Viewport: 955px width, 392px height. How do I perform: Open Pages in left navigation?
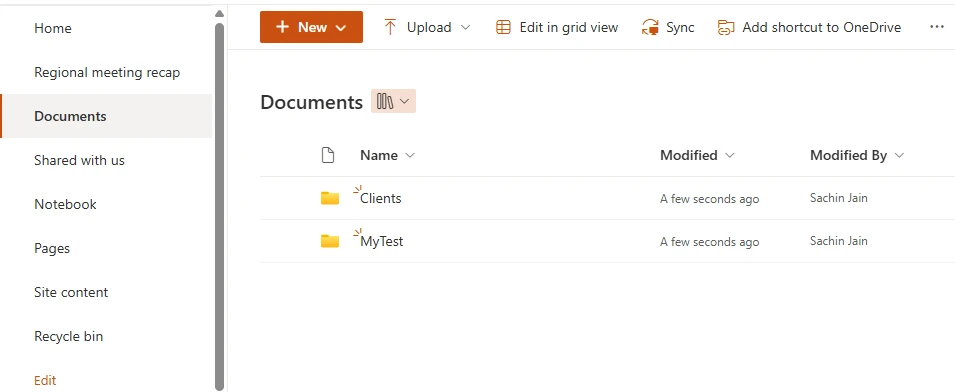tap(52, 248)
